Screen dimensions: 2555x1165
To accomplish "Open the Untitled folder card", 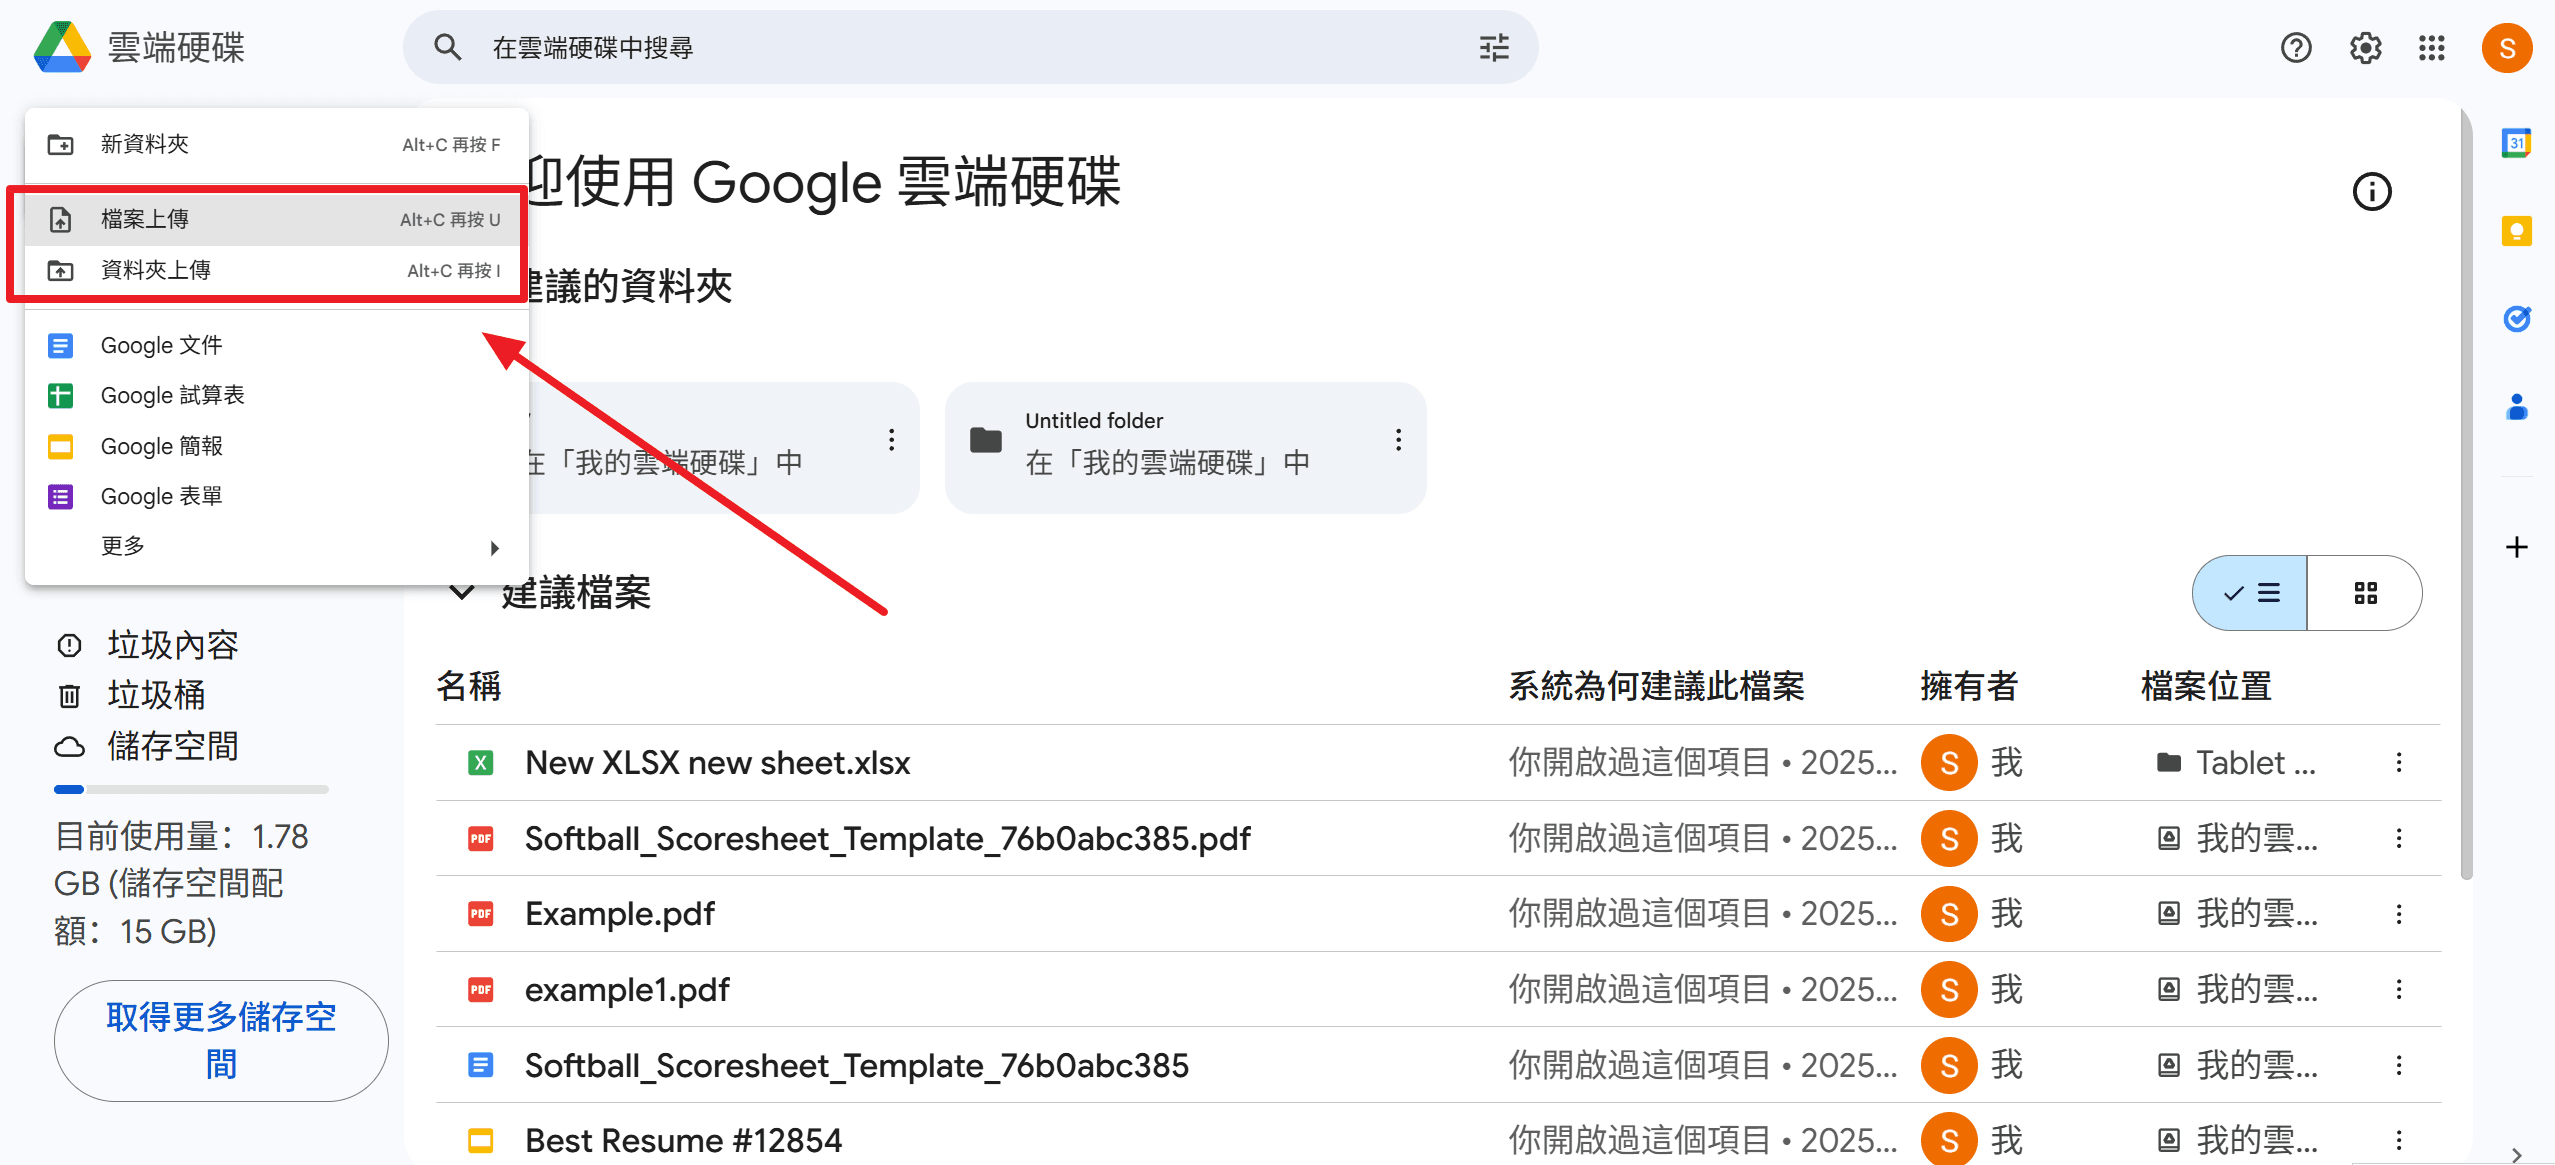I will tap(1185, 448).
